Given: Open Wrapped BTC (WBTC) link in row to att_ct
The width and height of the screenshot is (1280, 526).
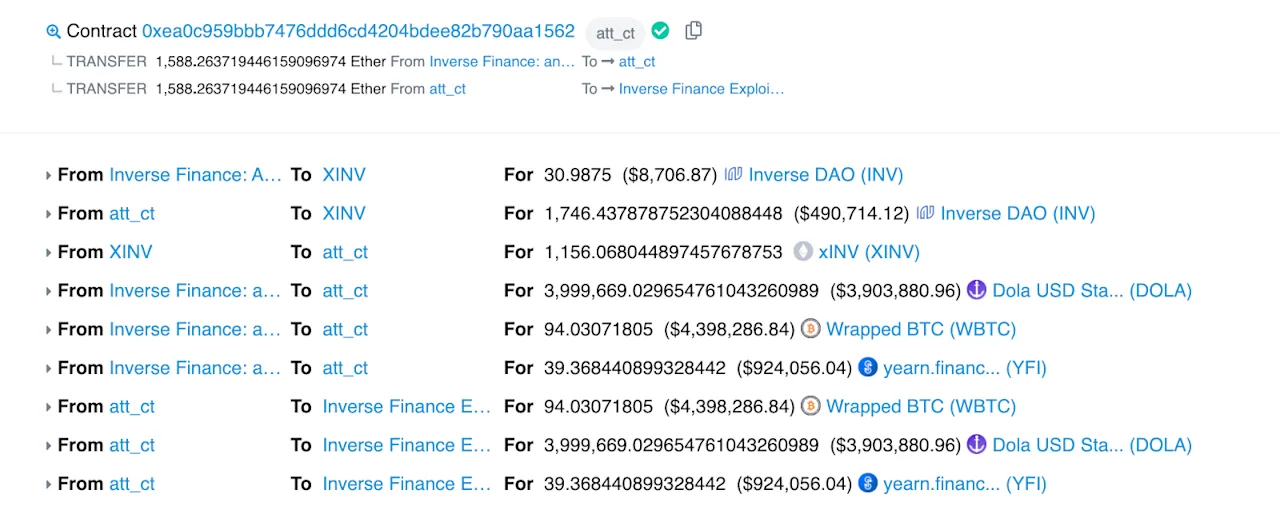Looking at the screenshot, I should click(x=921, y=329).
